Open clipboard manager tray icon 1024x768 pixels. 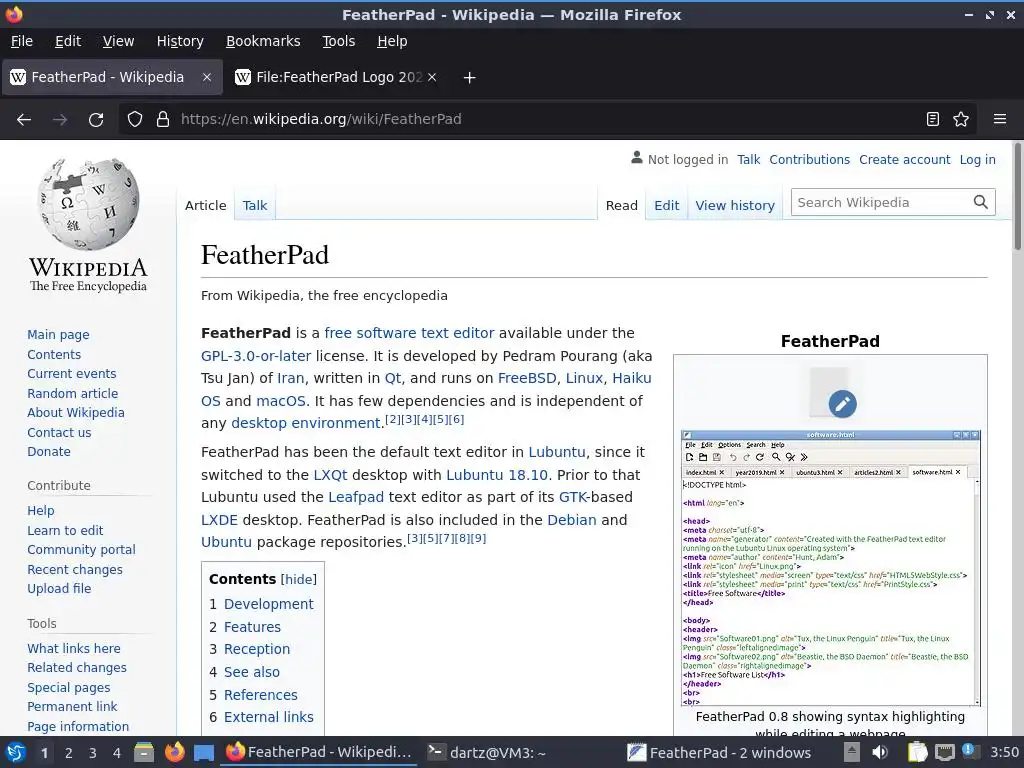pyautogui.click(x=918, y=752)
